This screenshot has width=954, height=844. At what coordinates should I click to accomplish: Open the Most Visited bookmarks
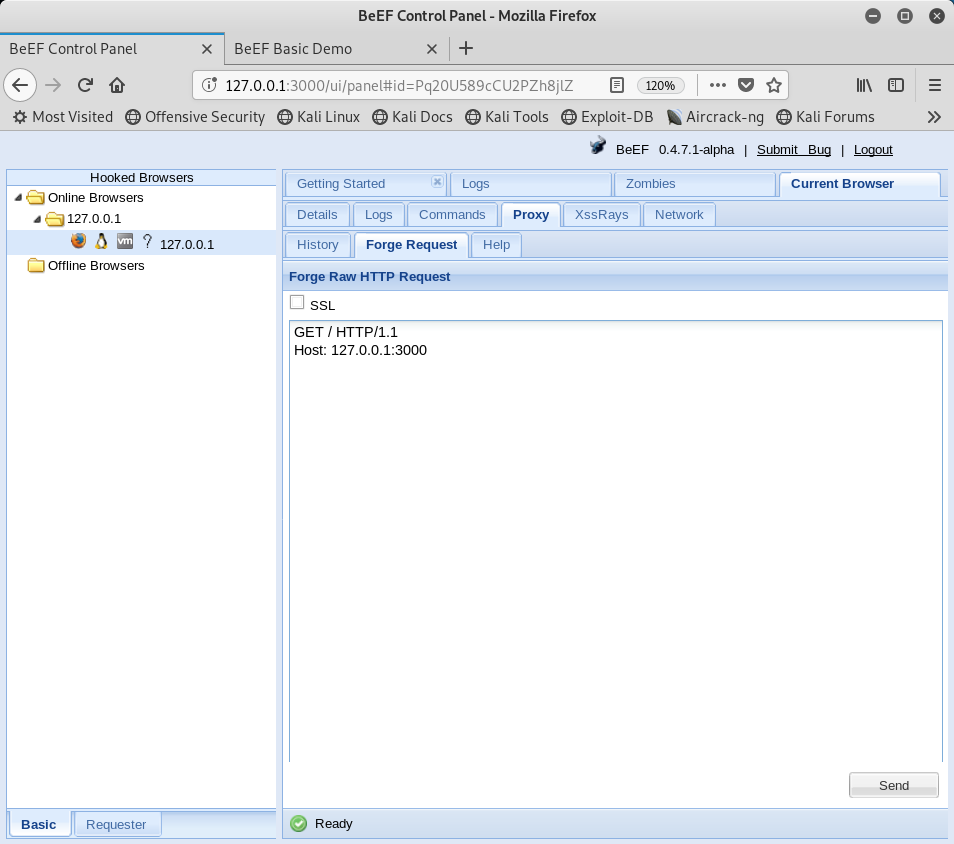click(x=63, y=117)
